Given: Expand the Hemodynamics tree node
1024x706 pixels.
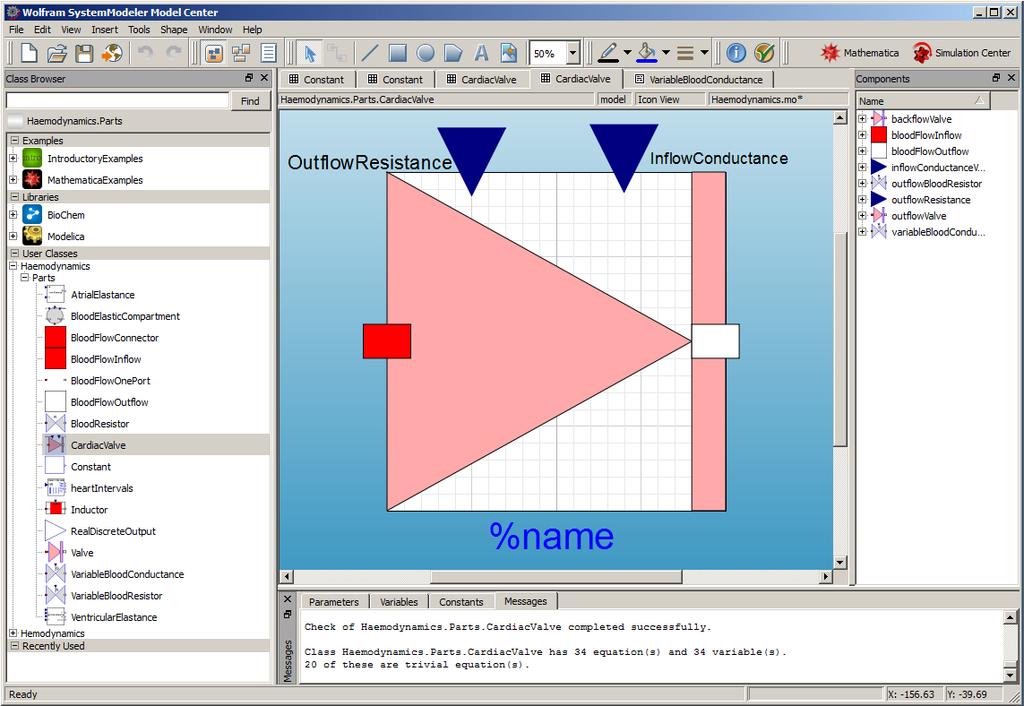Looking at the screenshot, I should pos(13,633).
